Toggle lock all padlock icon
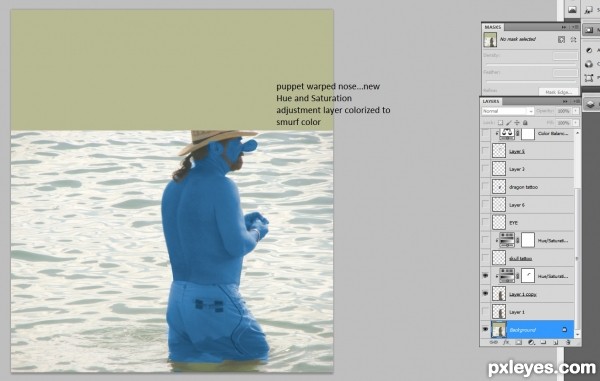Screen dimensions: 600x381 [x=525, y=123]
